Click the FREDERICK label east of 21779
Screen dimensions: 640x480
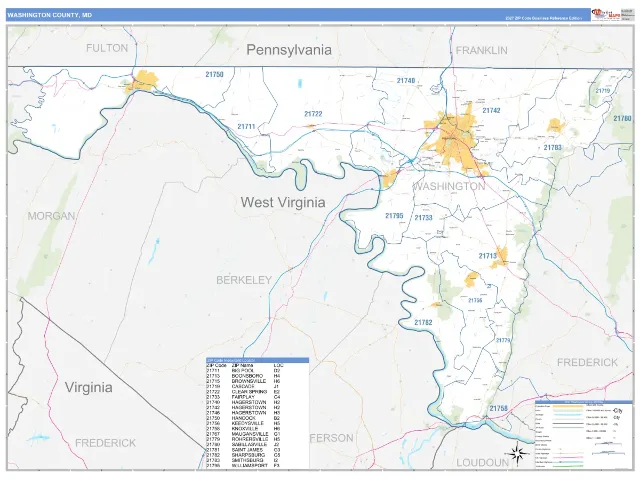(x=587, y=362)
